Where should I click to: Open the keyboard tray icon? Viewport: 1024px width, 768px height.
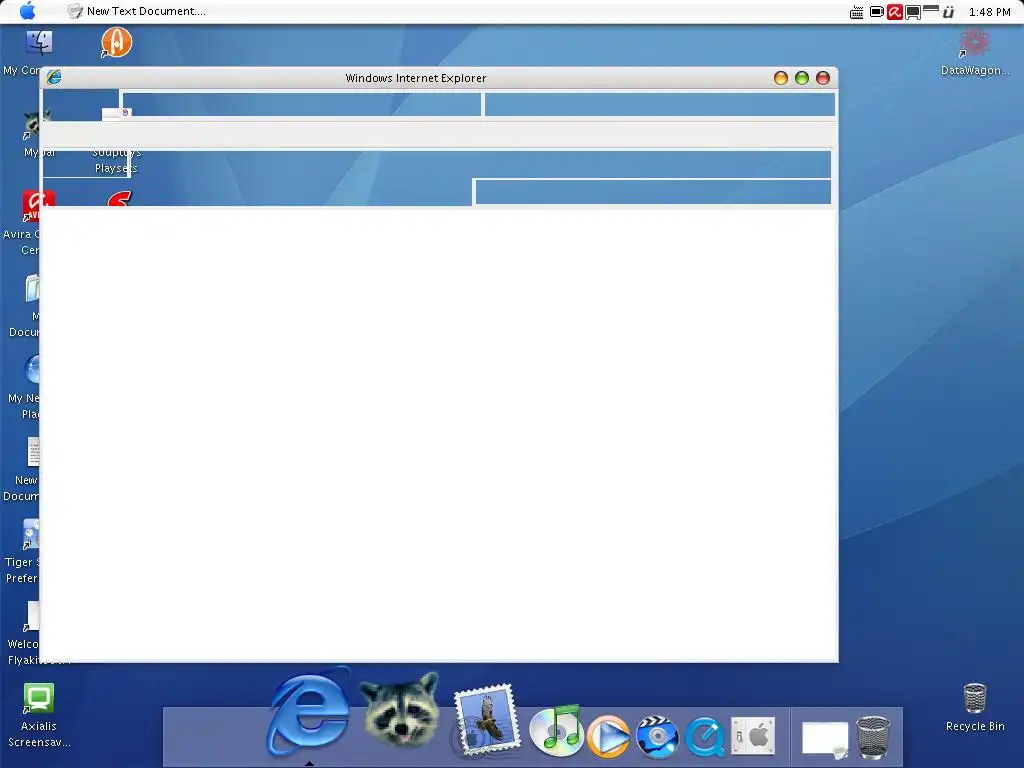click(856, 12)
